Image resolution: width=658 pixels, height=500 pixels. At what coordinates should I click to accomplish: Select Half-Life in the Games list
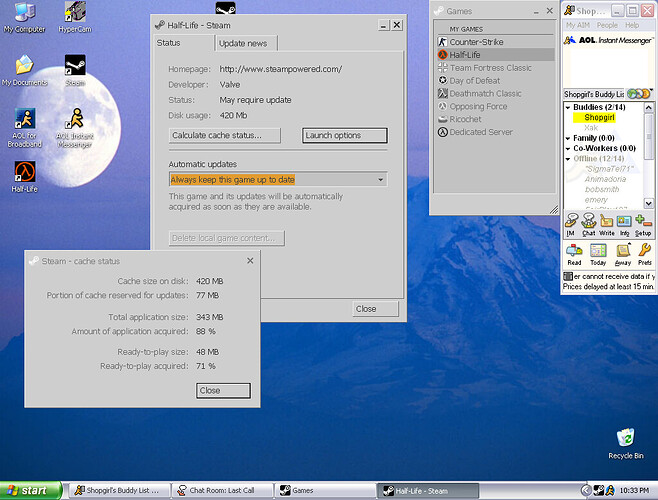pyautogui.click(x=495, y=55)
